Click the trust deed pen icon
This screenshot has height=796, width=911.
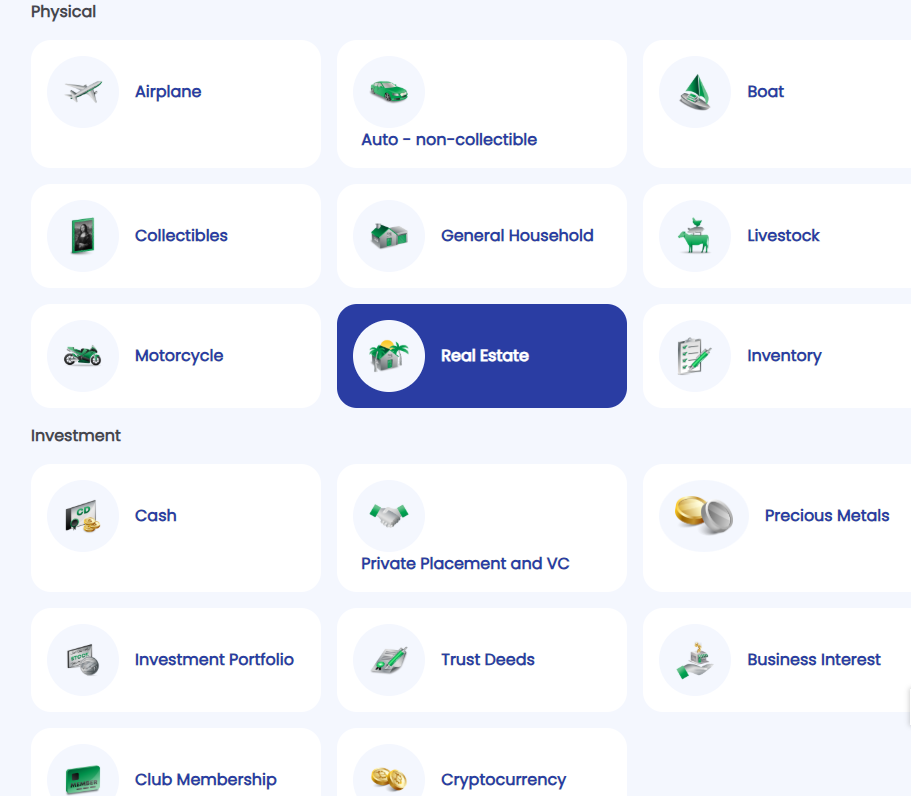(x=389, y=660)
